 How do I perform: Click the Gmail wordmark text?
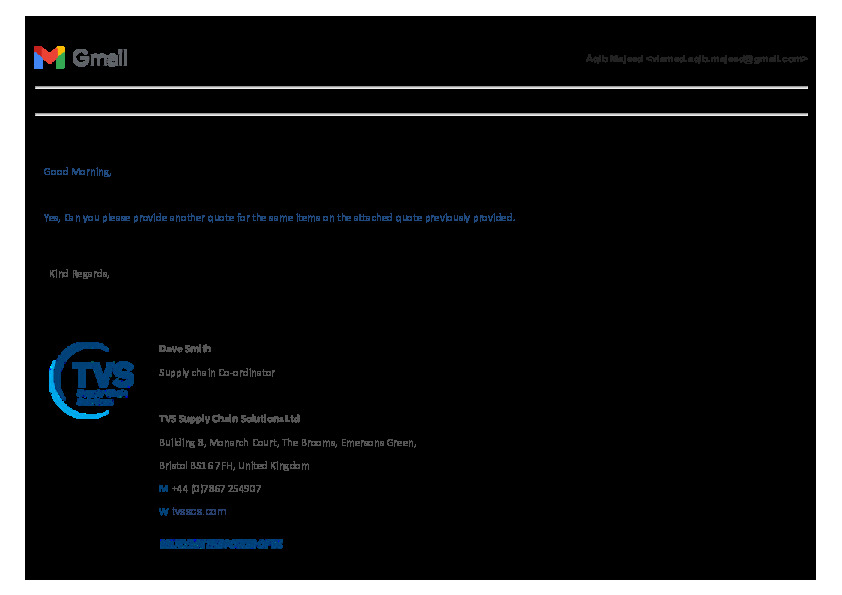[100, 59]
